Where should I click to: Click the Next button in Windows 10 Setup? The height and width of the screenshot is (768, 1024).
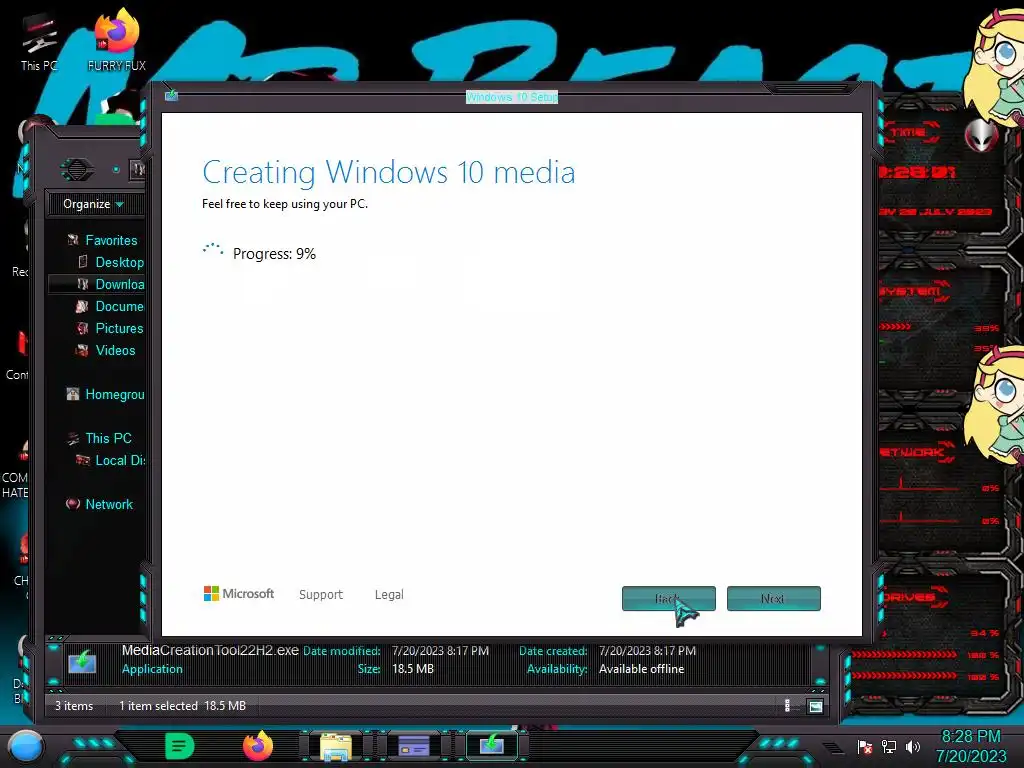pyautogui.click(x=773, y=598)
